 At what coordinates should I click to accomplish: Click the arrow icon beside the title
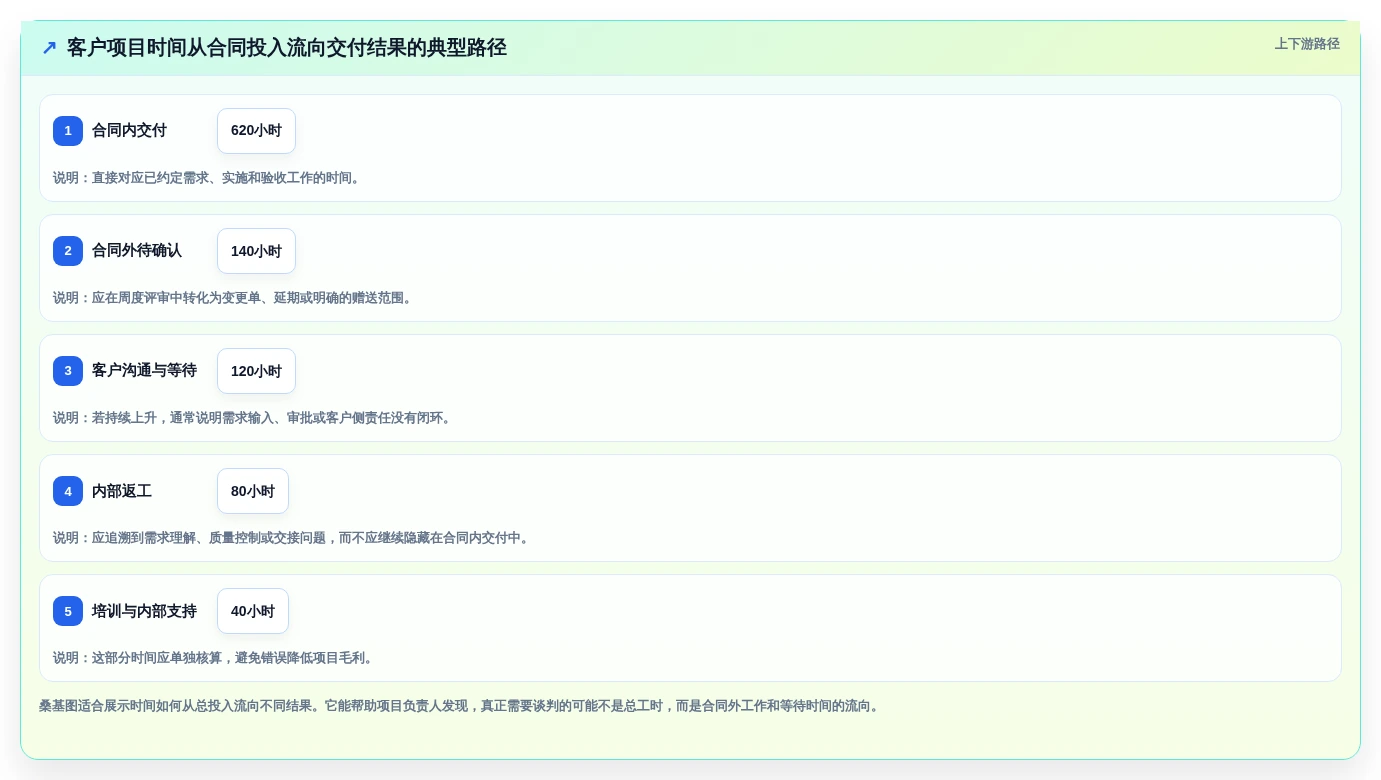(x=49, y=48)
